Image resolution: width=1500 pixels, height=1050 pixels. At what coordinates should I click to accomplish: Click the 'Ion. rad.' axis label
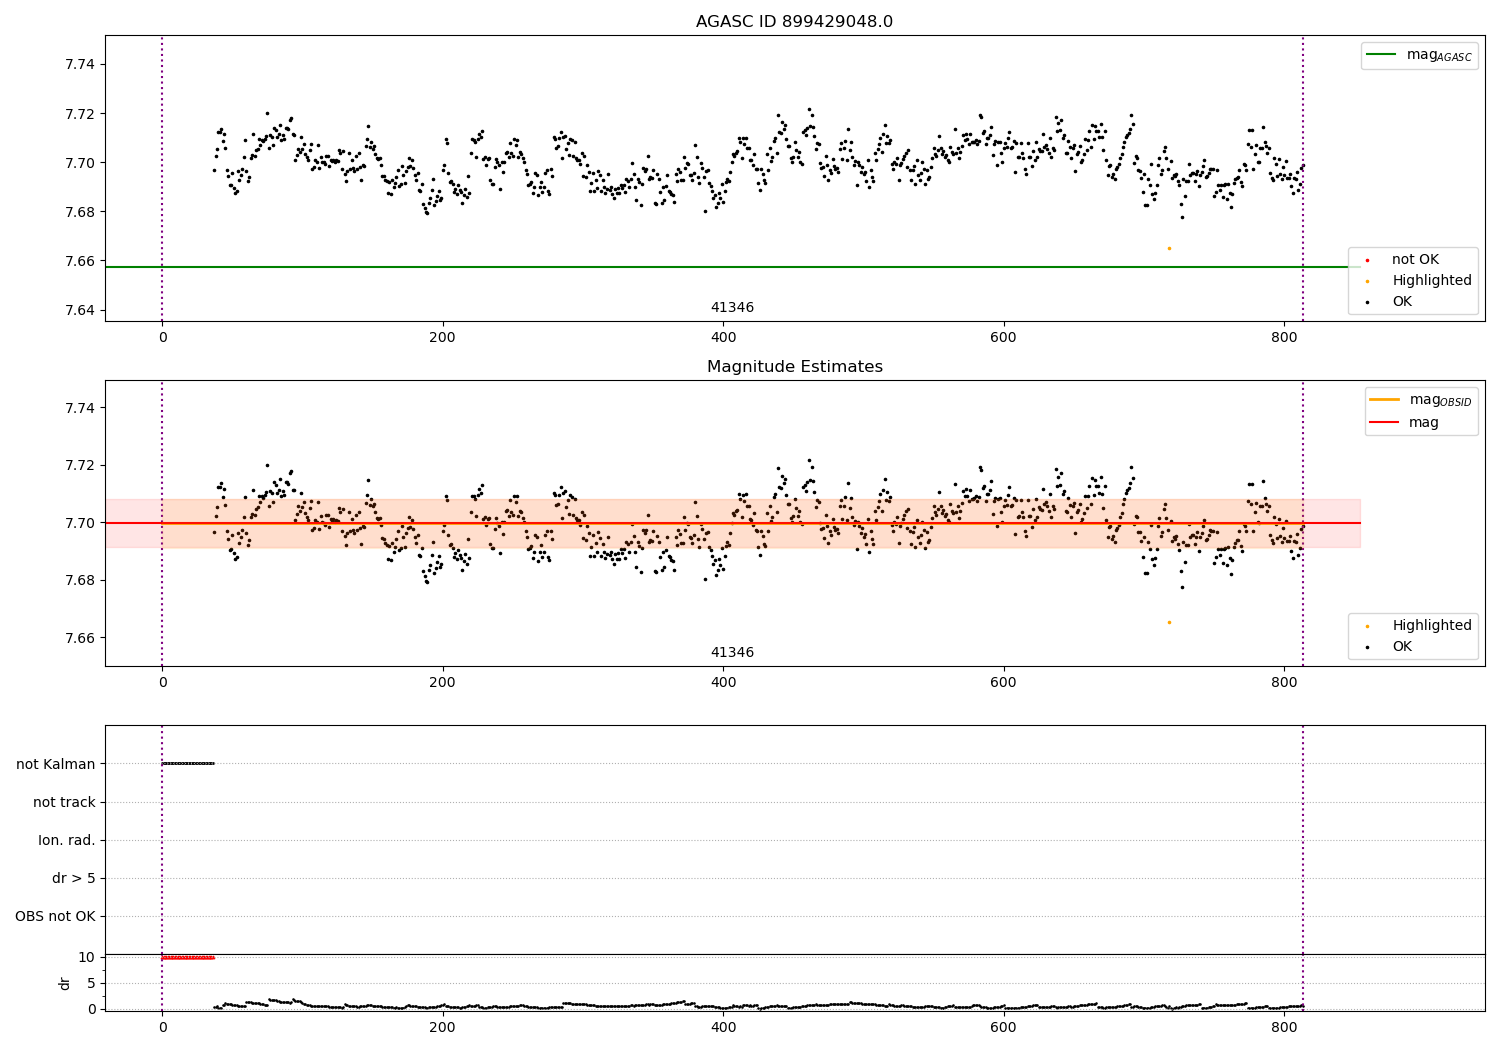pyautogui.click(x=67, y=840)
